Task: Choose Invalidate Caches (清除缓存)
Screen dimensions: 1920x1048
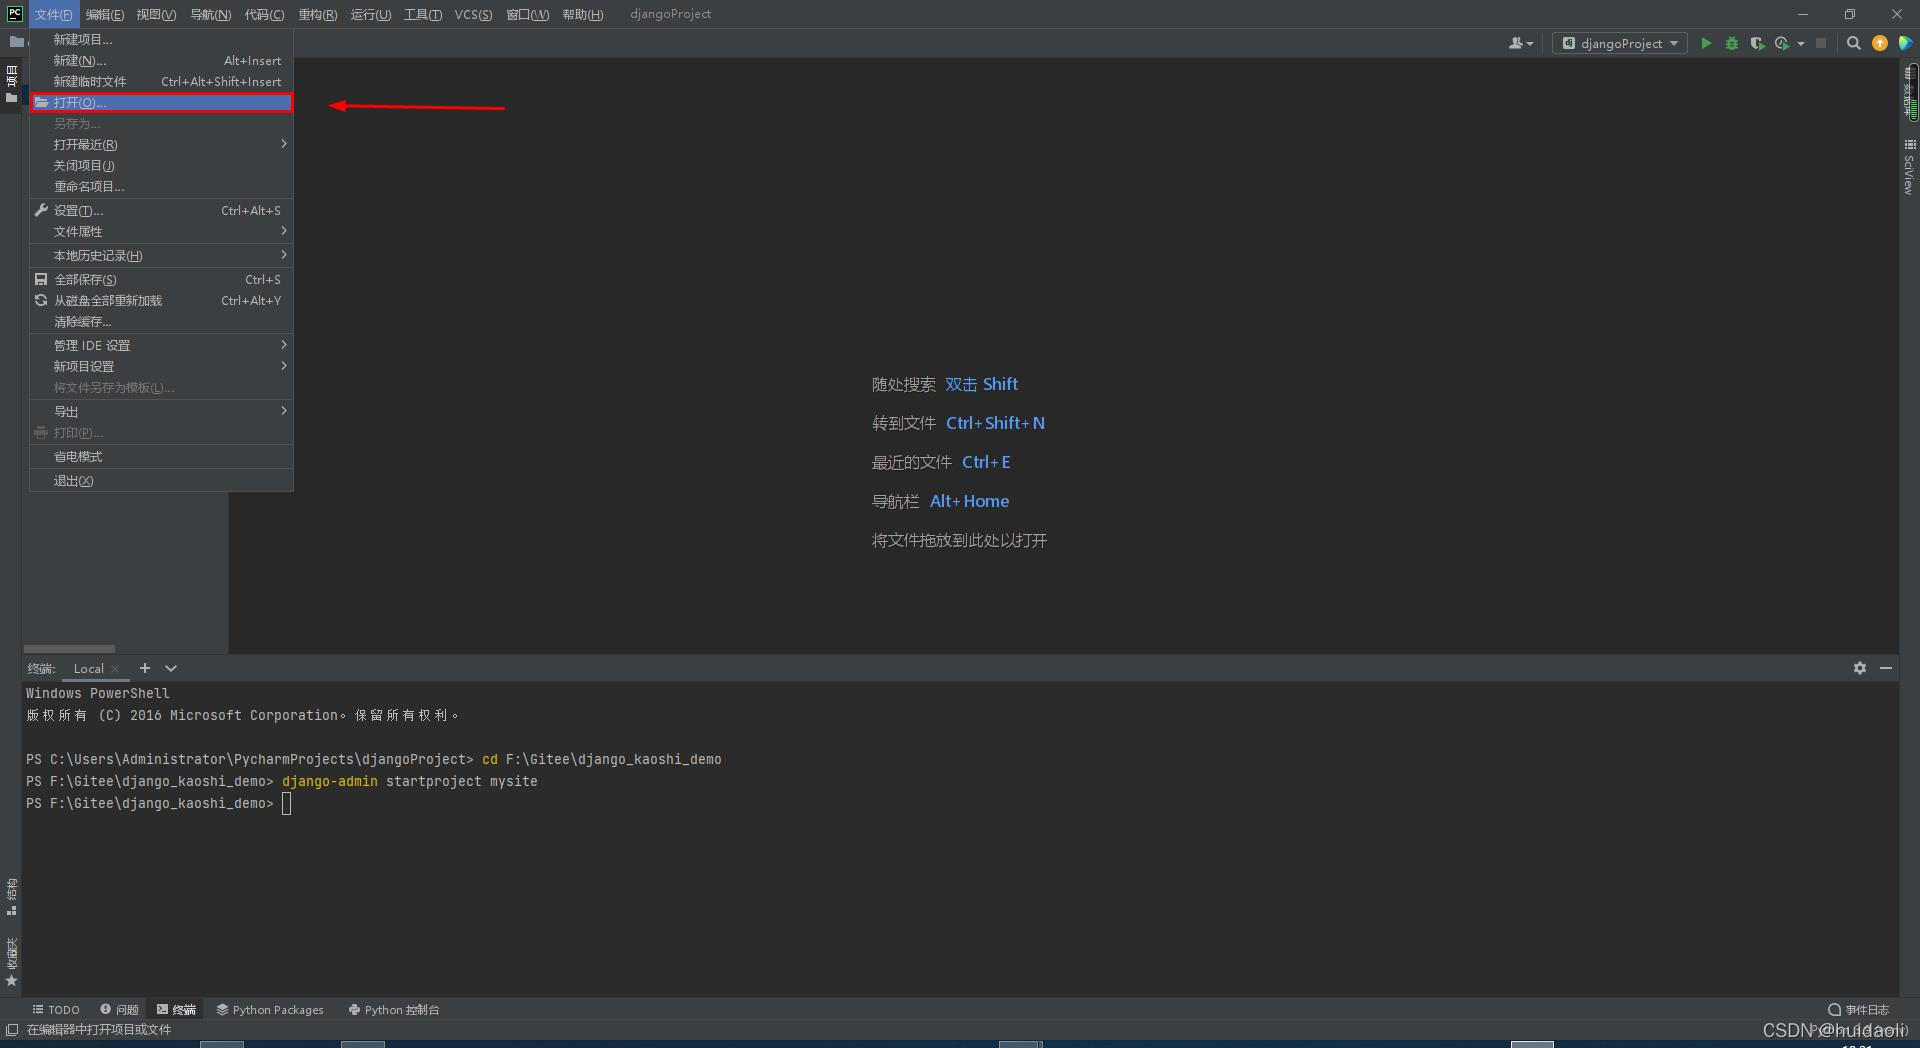Action: (x=161, y=322)
